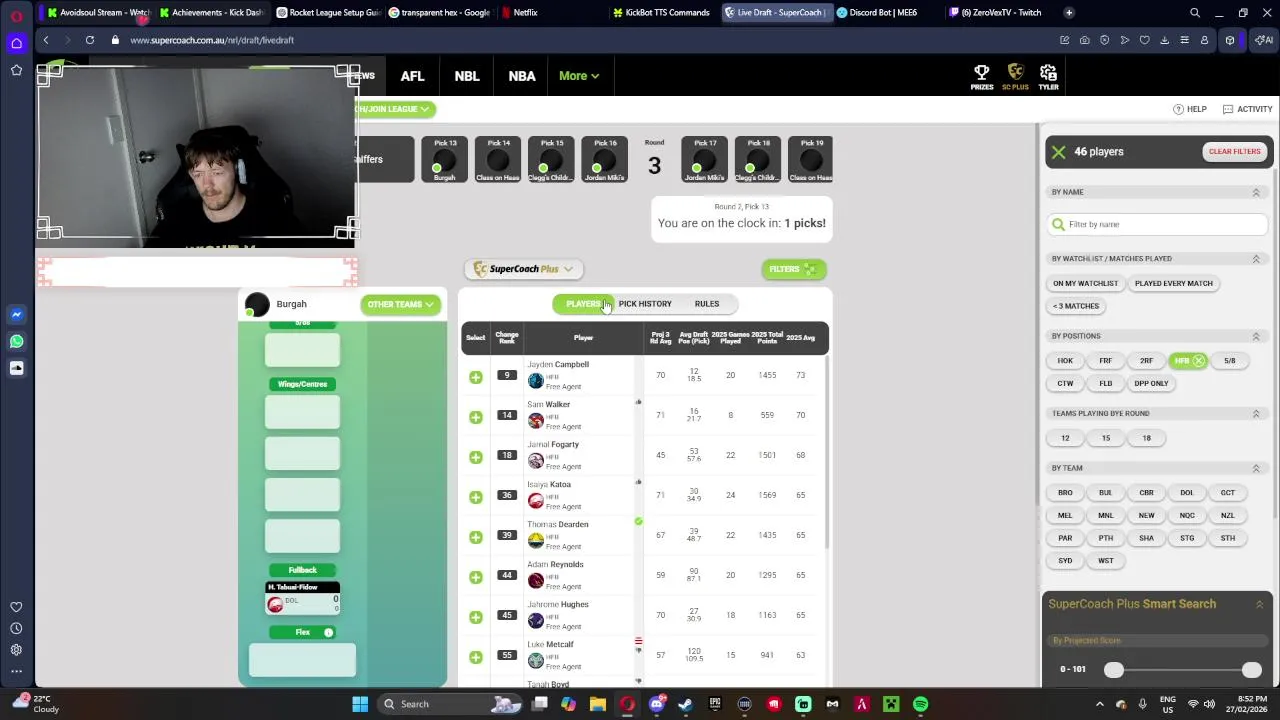Open Spotify from the taskbar
The width and height of the screenshot is (1280, 720).
coord(920,704)
